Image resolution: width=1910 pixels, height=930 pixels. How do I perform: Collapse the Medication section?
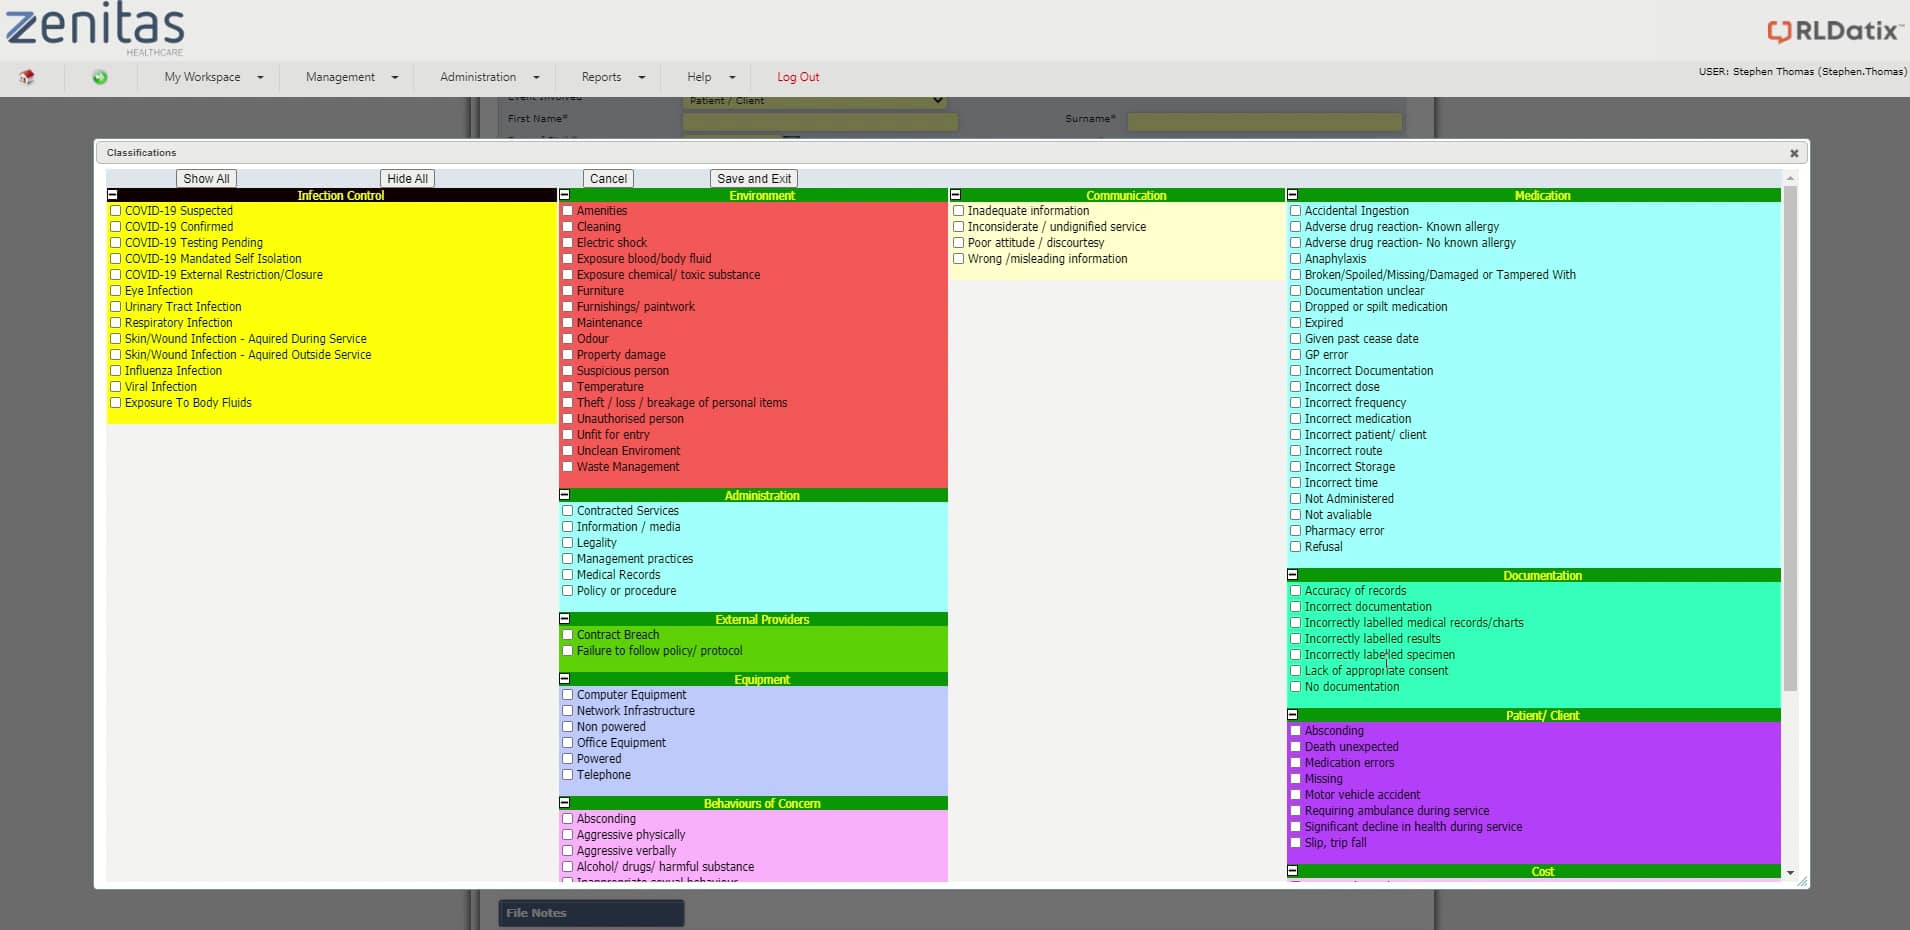[1293, 195]
